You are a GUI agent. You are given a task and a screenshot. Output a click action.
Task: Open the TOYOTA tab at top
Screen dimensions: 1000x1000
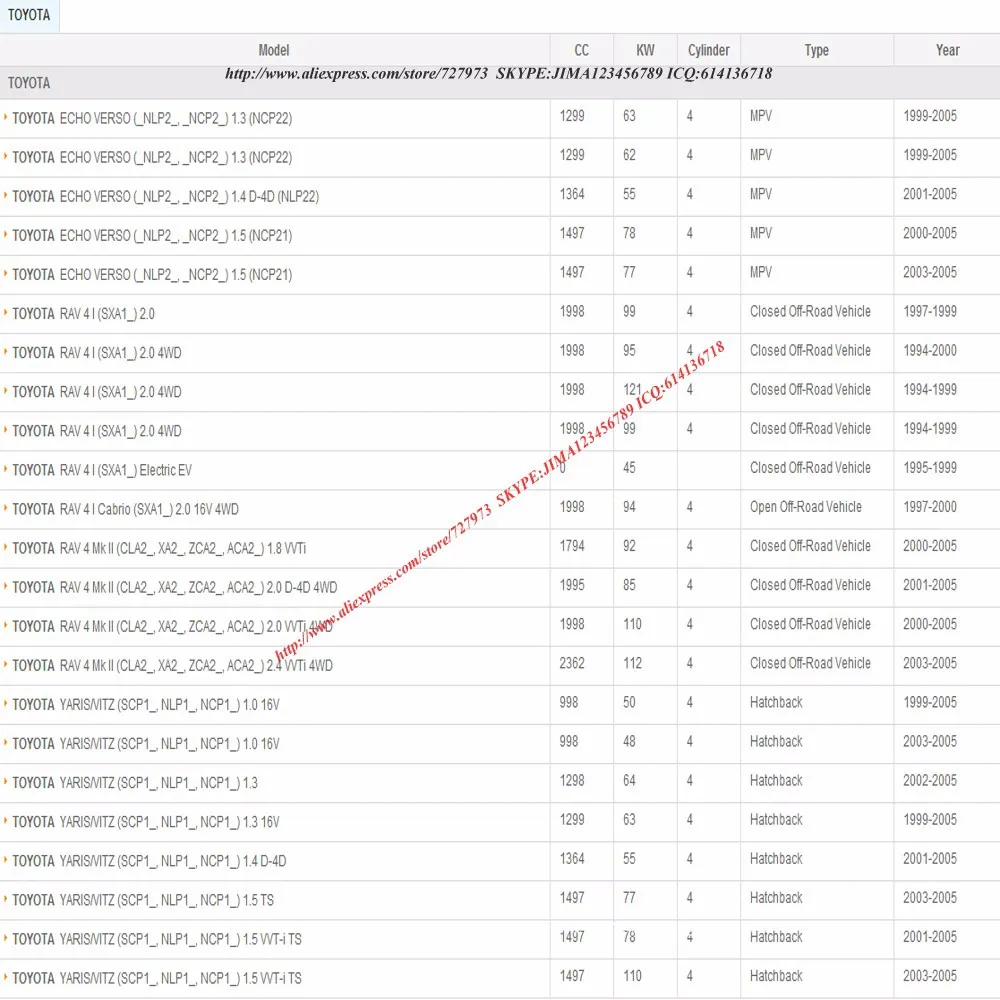click(29, 15)
